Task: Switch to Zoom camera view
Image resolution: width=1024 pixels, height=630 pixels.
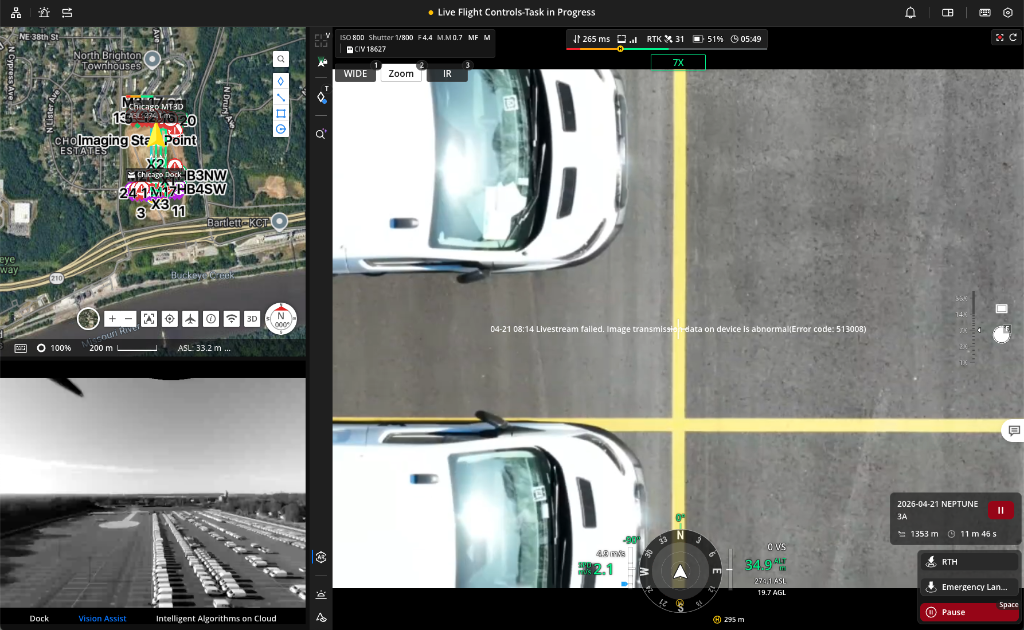Action: click(401, 74)
